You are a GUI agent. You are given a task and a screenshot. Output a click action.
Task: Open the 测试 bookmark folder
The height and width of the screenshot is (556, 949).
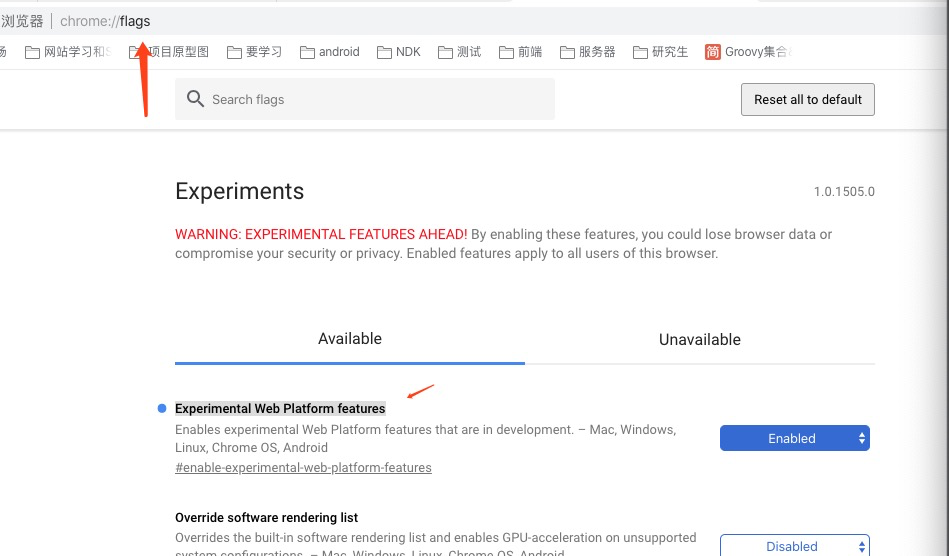tap(460, 52)
